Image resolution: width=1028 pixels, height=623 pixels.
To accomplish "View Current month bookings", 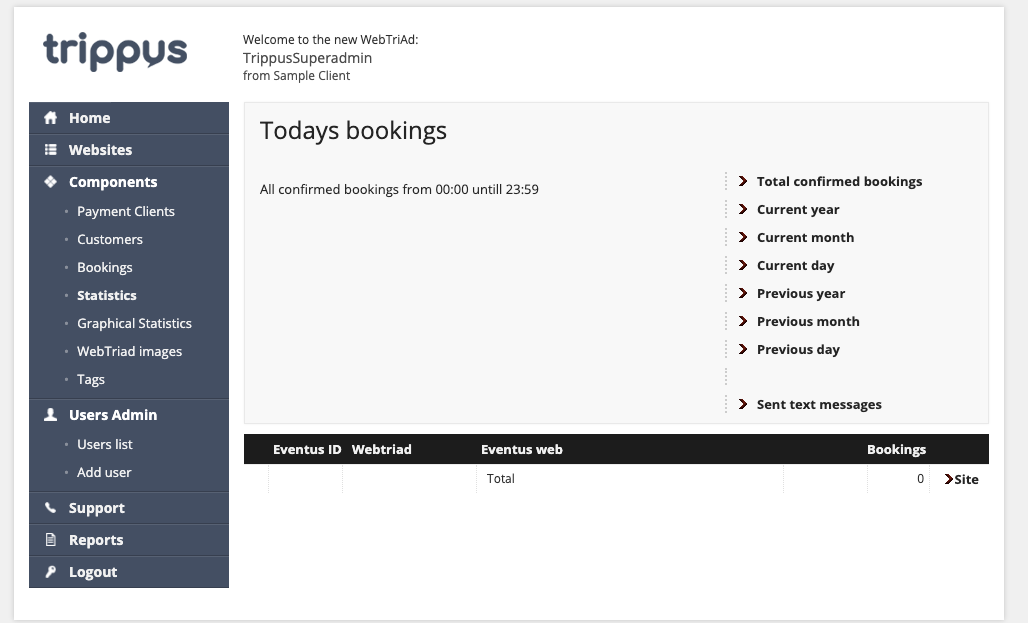I will [805, 237].
